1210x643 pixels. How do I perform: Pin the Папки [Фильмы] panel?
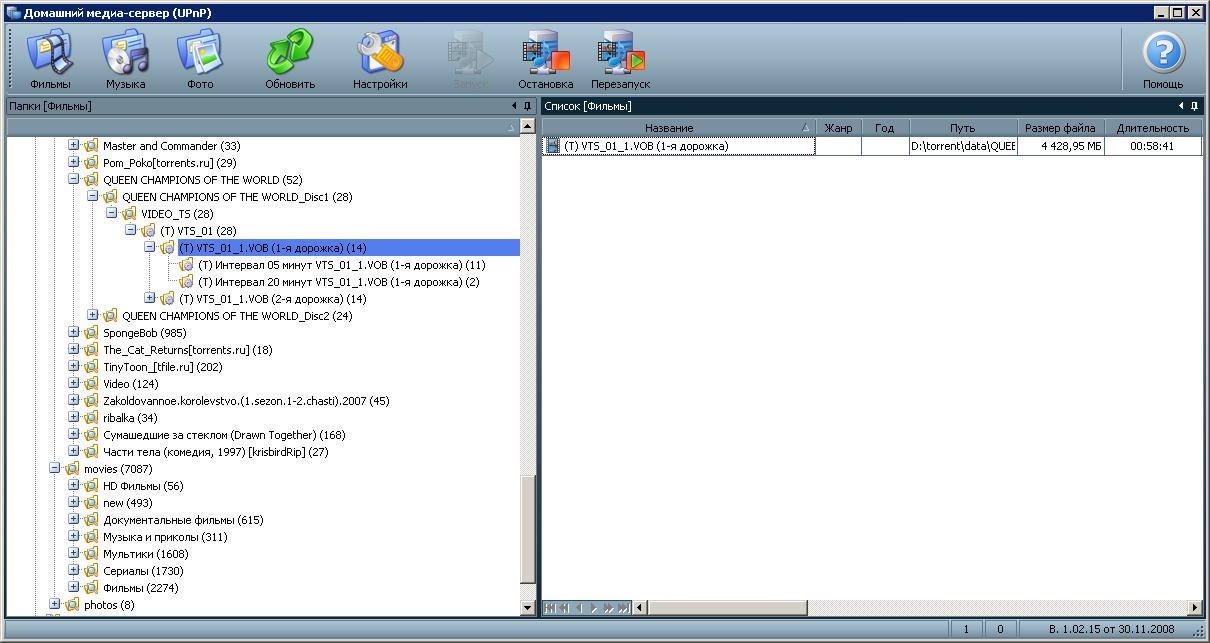[527, 106]
